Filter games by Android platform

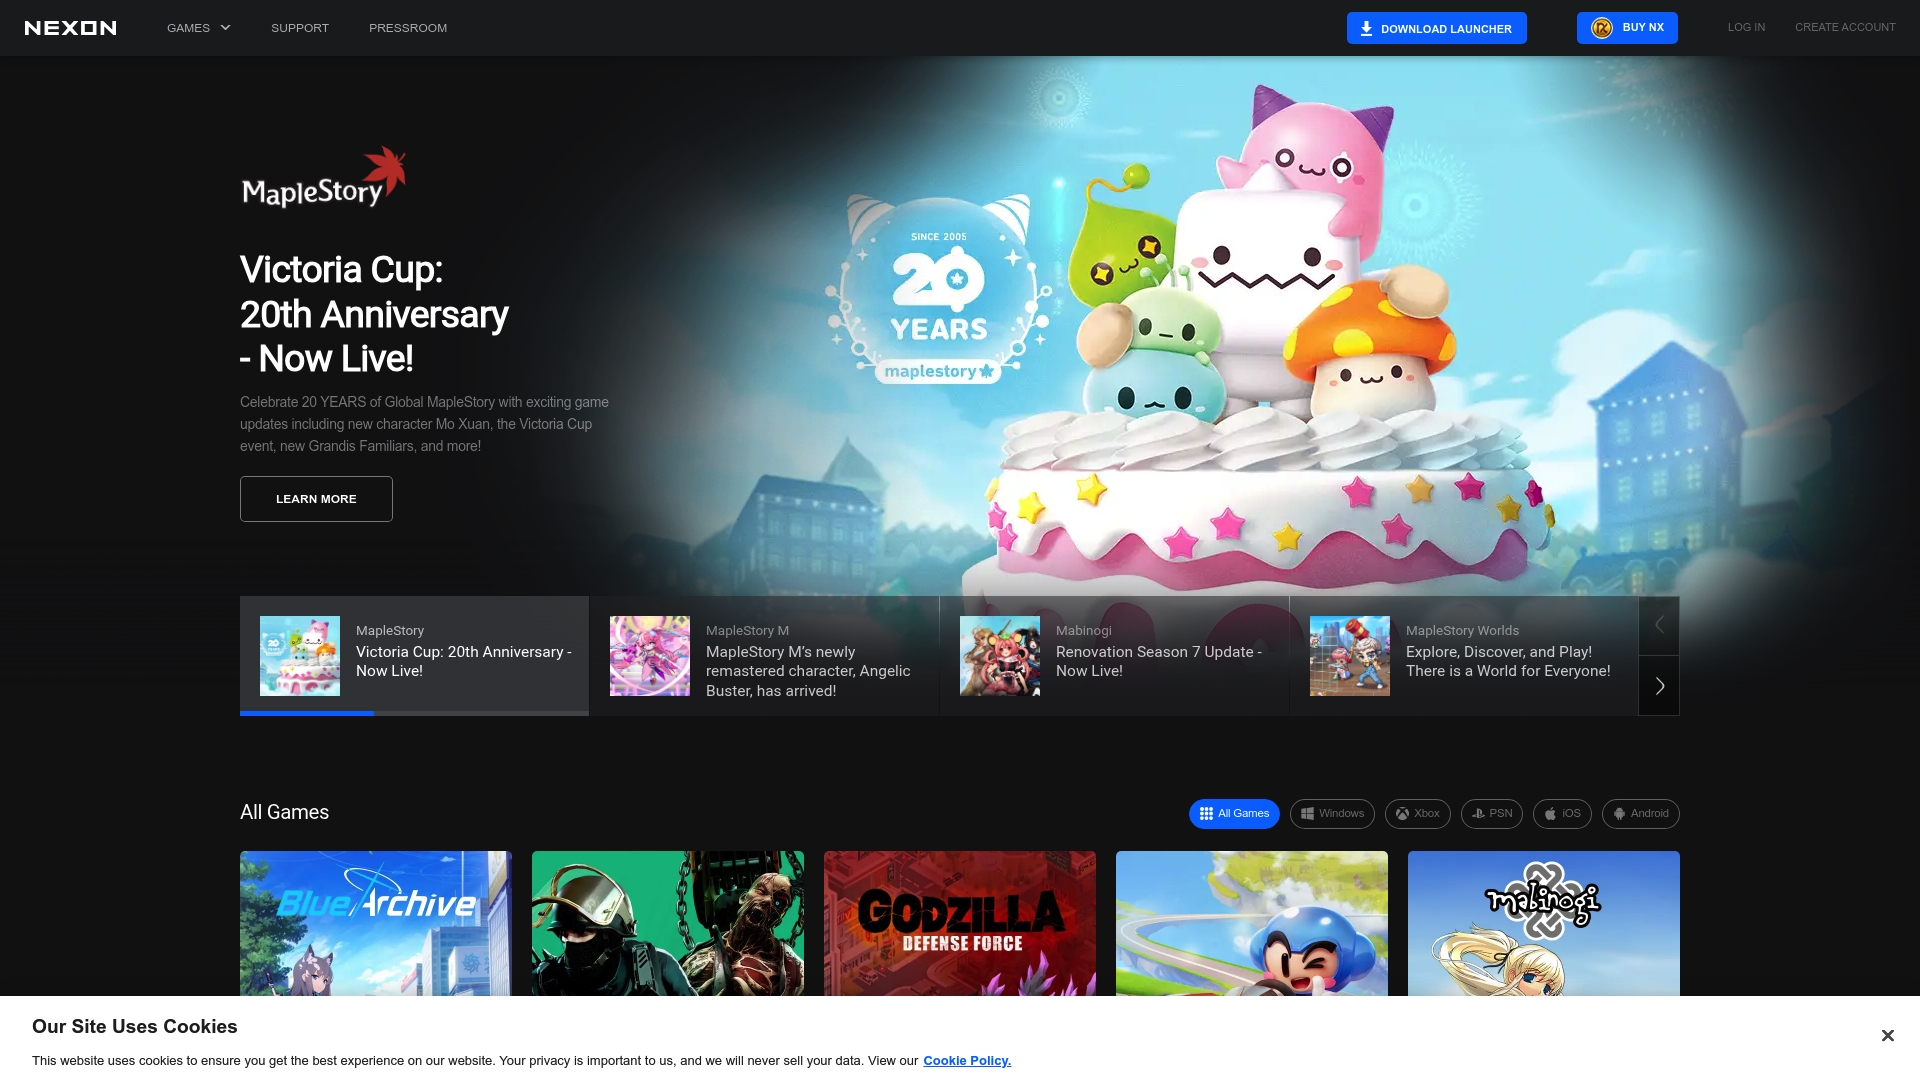(x=1641, y=814)
